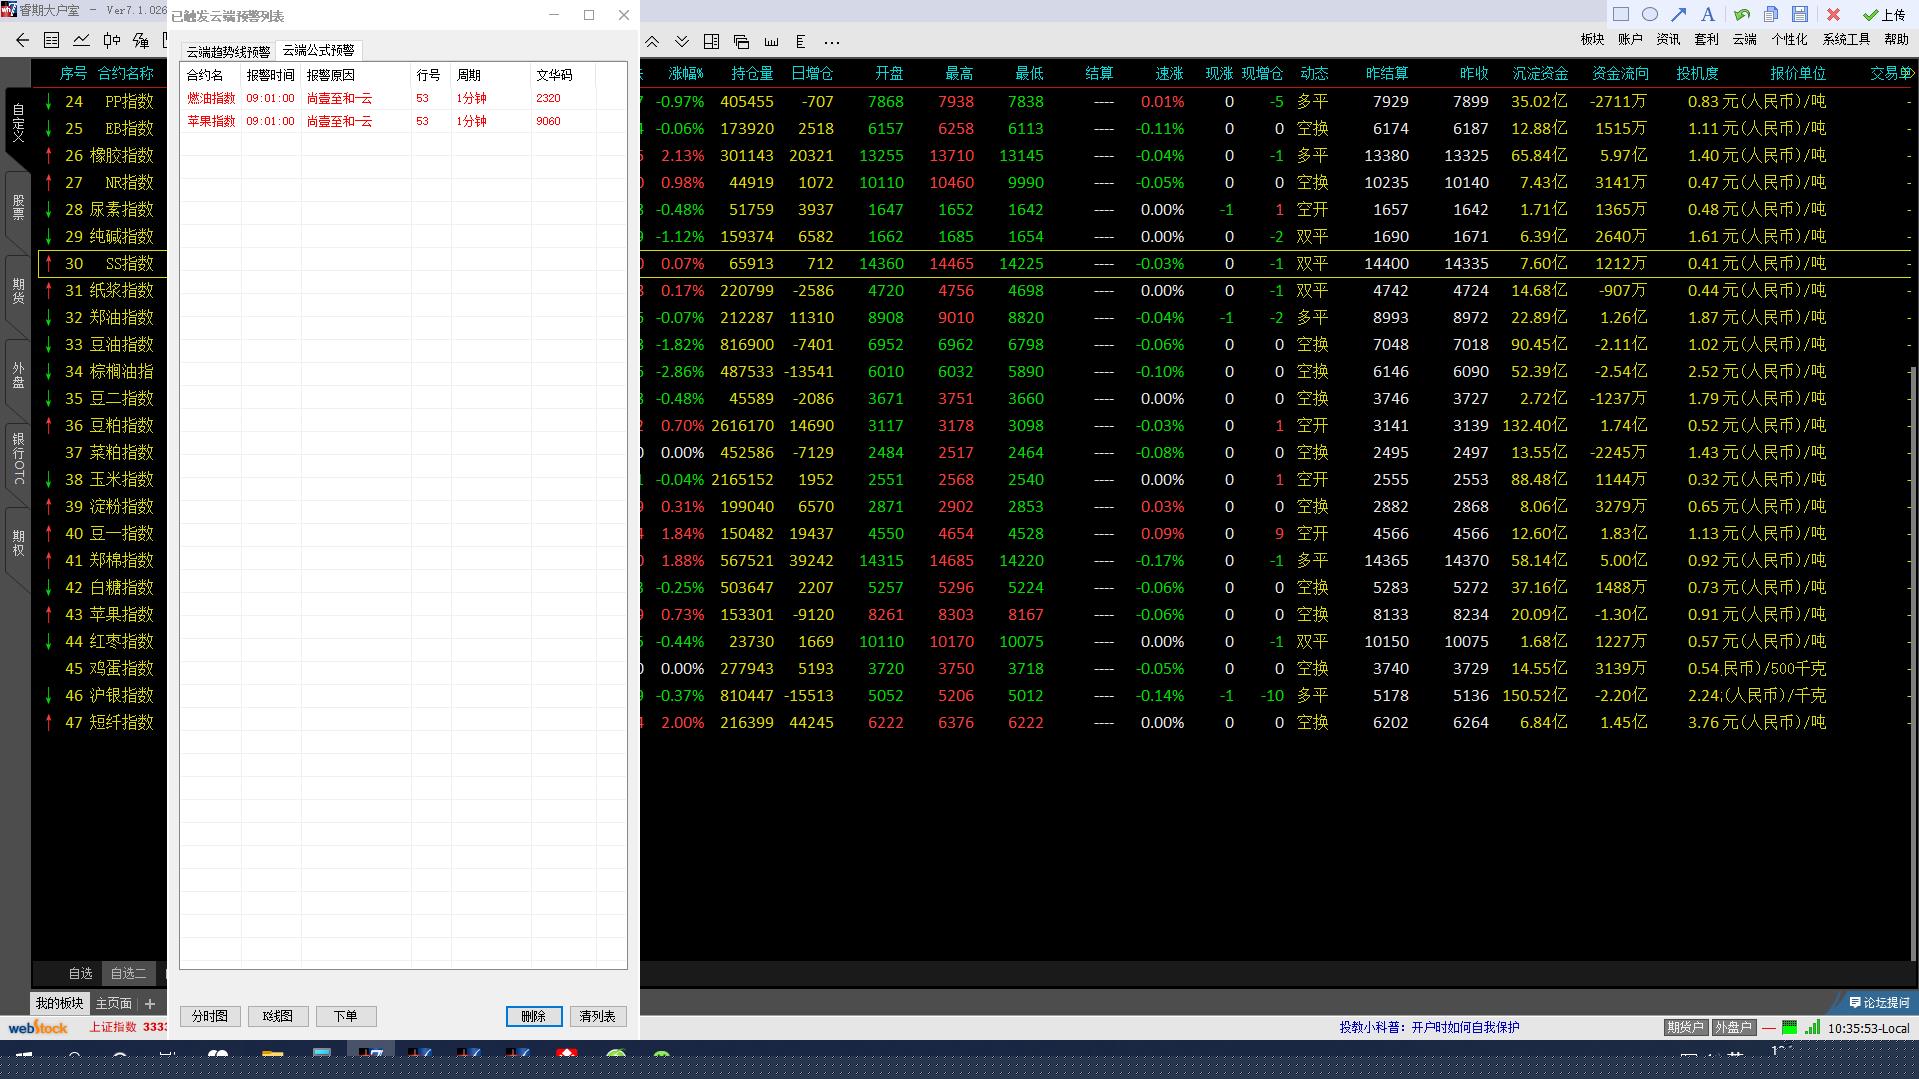This screenshot has height=1079, width=1919.
Task: Click the double-chevron up page icon
Action: click(x=652, y=42)
